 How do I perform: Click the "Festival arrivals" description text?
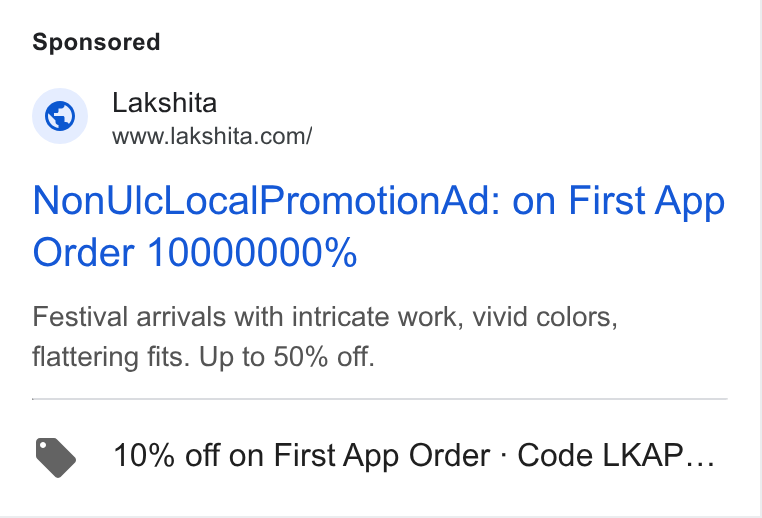click(129, 317)
